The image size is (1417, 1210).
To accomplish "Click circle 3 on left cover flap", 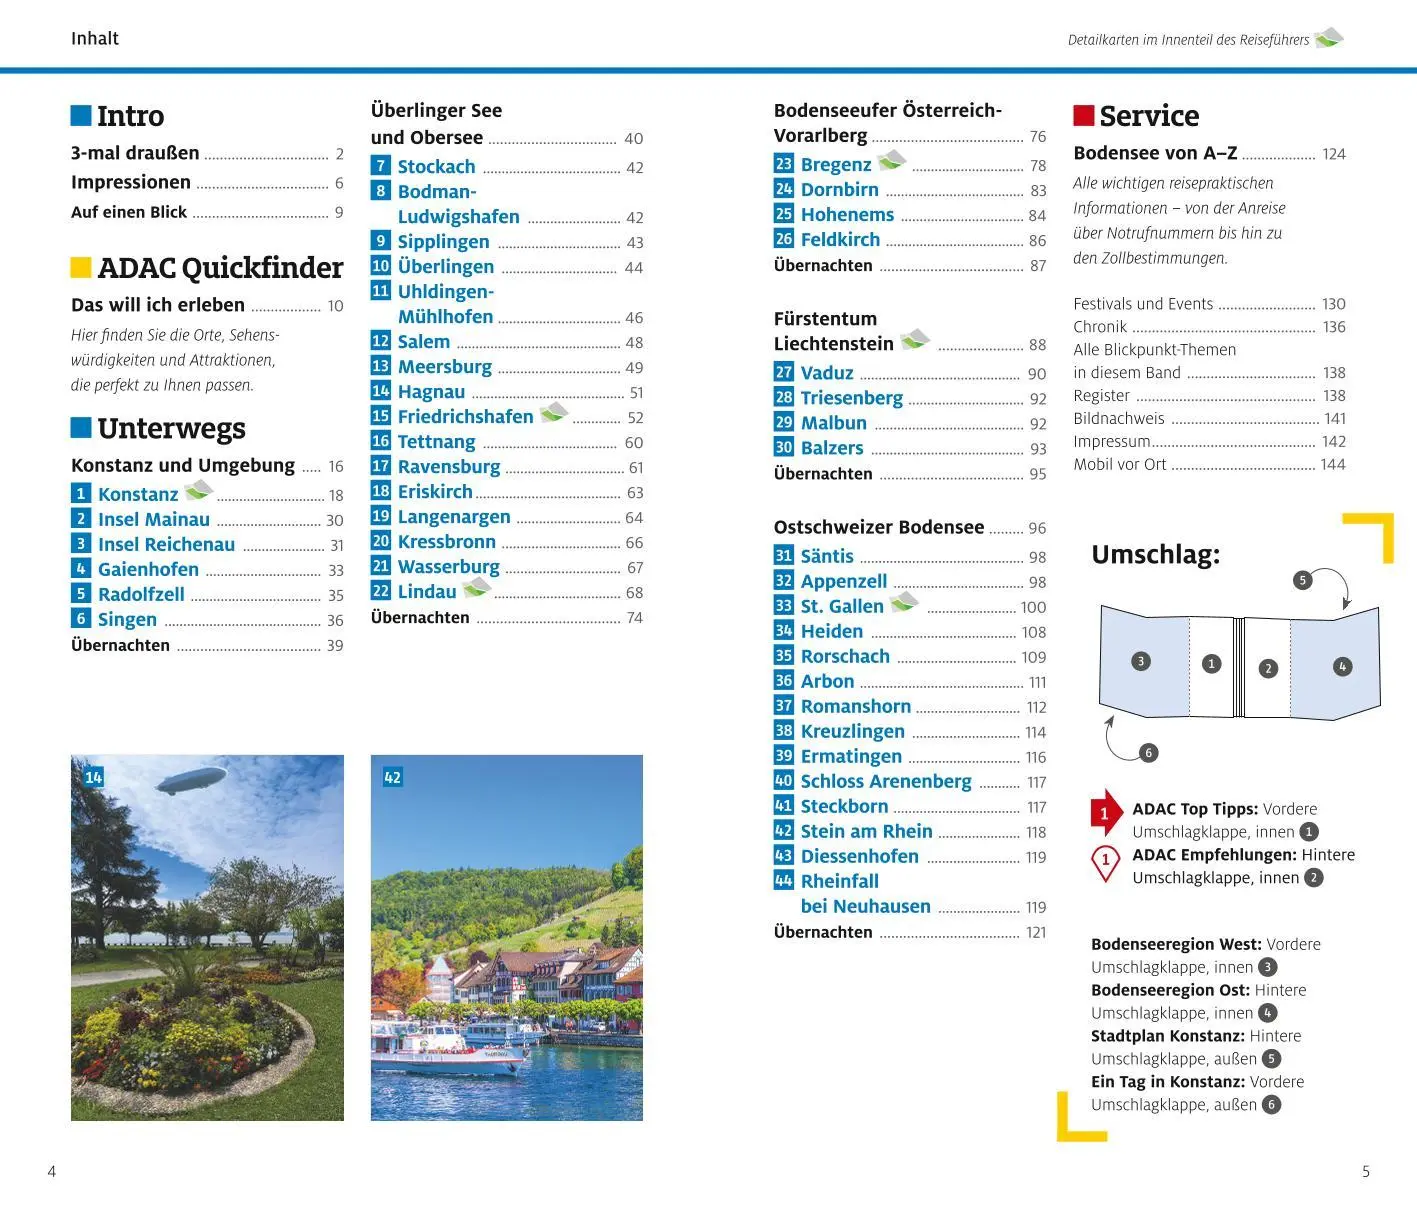I will (x=1140, y=661).
